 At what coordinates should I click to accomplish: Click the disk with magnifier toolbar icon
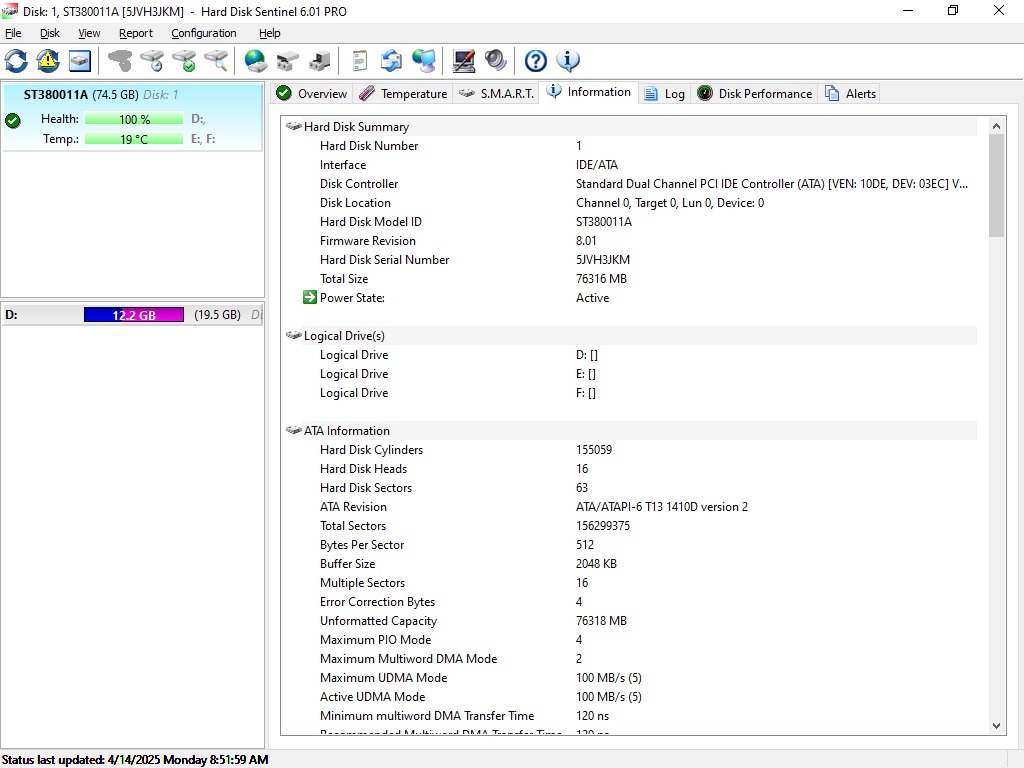216,61
